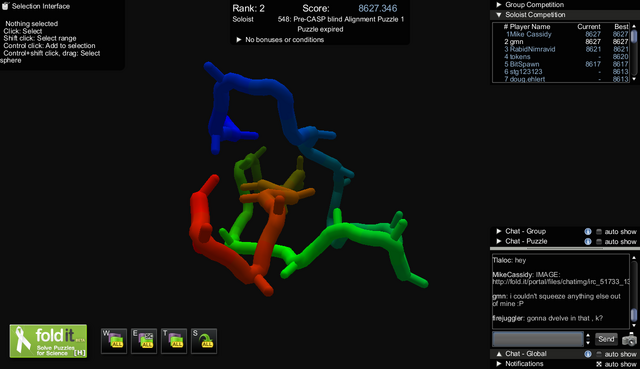Expand the Chat - Puzzle panel
Viewport: 640px width, 369px height.
click(499, 241)
